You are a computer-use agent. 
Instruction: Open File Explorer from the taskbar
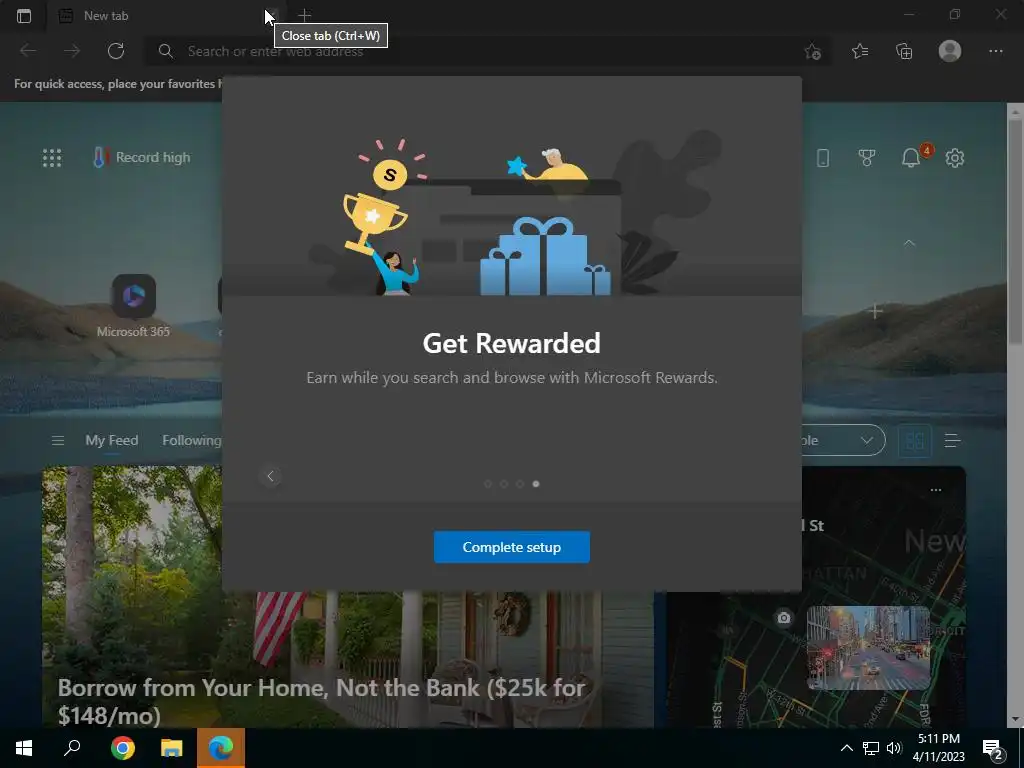172,748
